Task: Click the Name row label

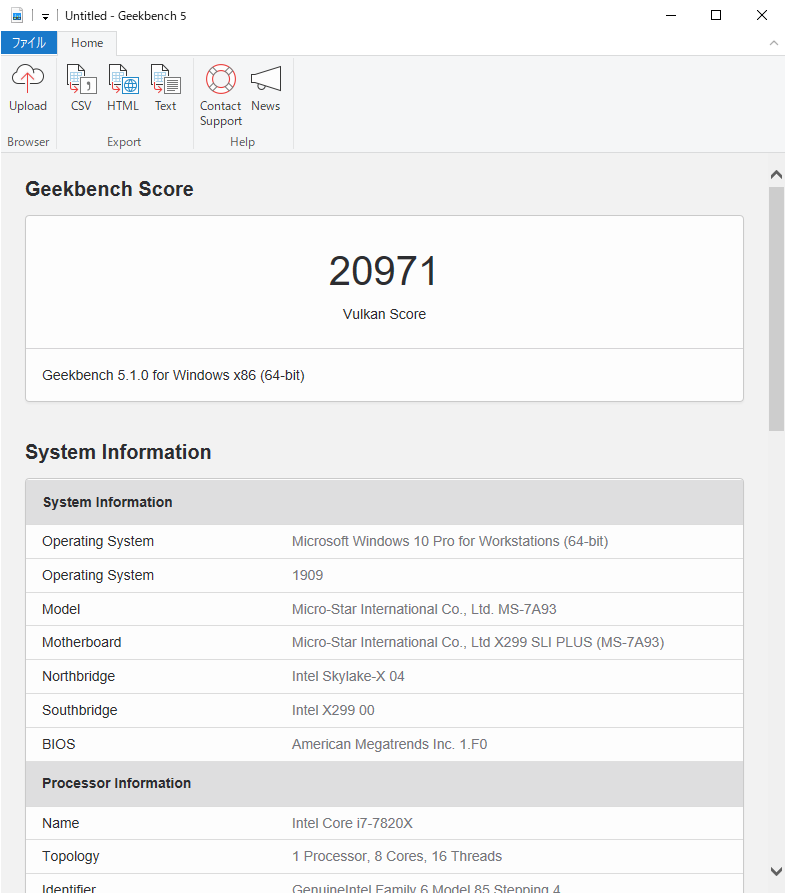Action: point(60,823)
